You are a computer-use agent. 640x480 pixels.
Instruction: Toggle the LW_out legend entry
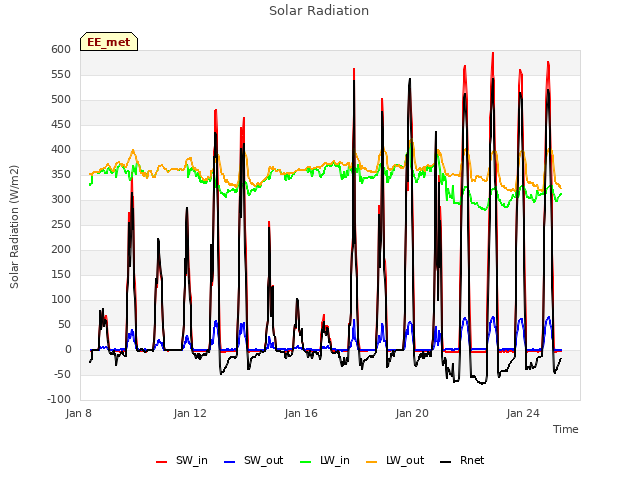(x=395, y=461)
